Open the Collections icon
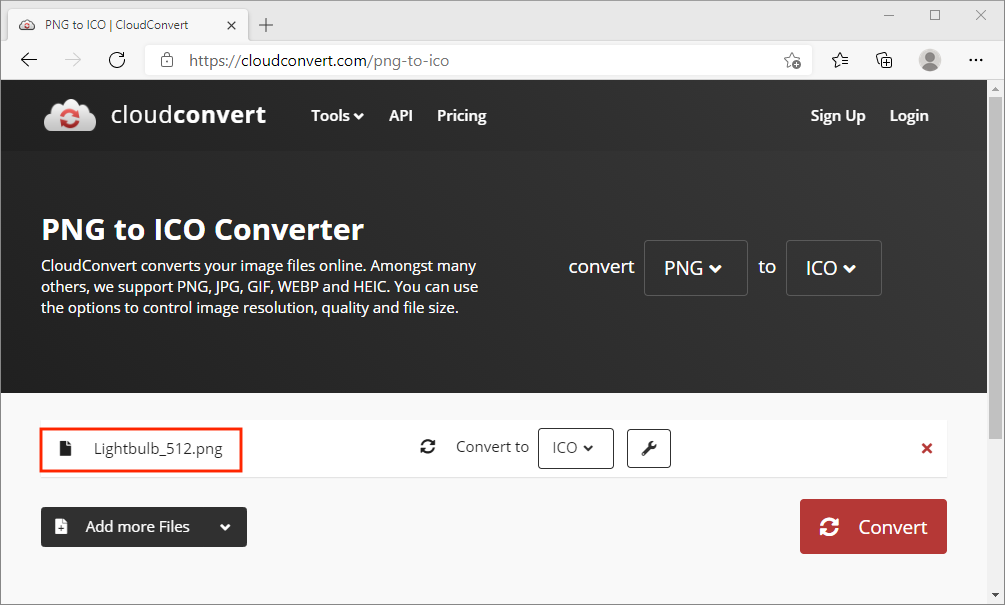This screenshot has height=605, width=1005. 884,60
